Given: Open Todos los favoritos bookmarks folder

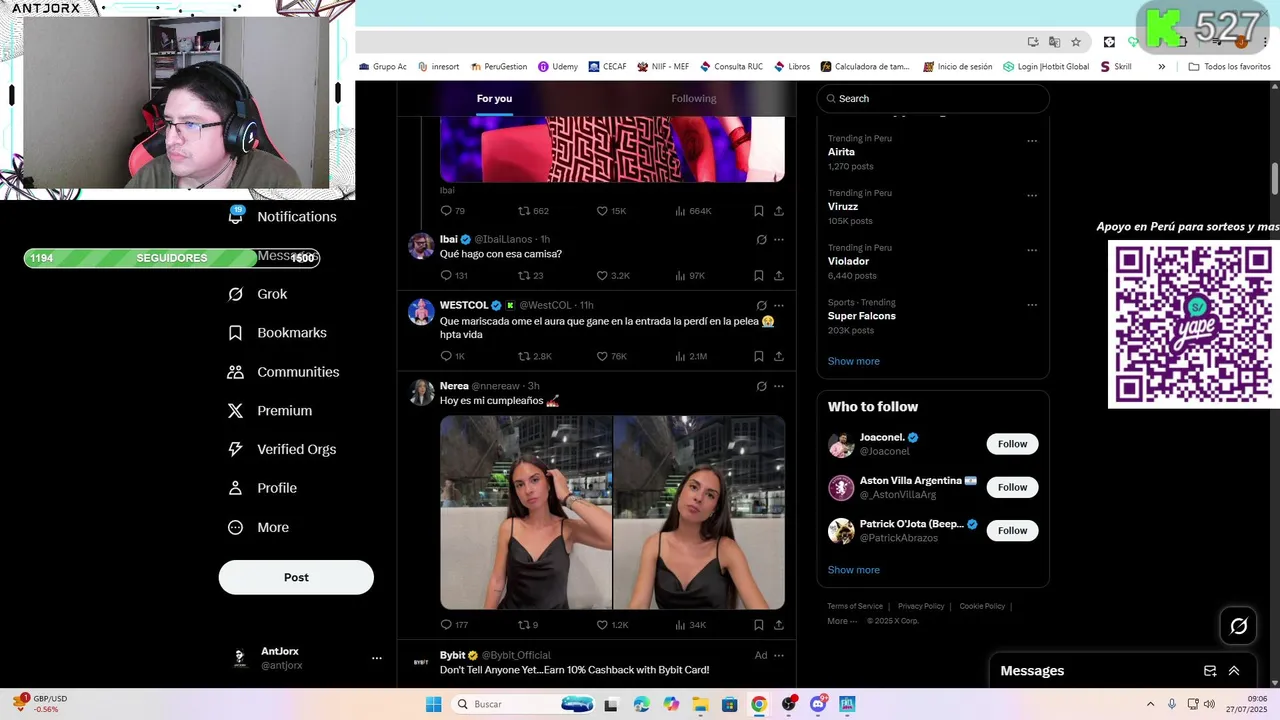Looking at the screenshot, I should pyautogui.click(x=1229, y=67).
